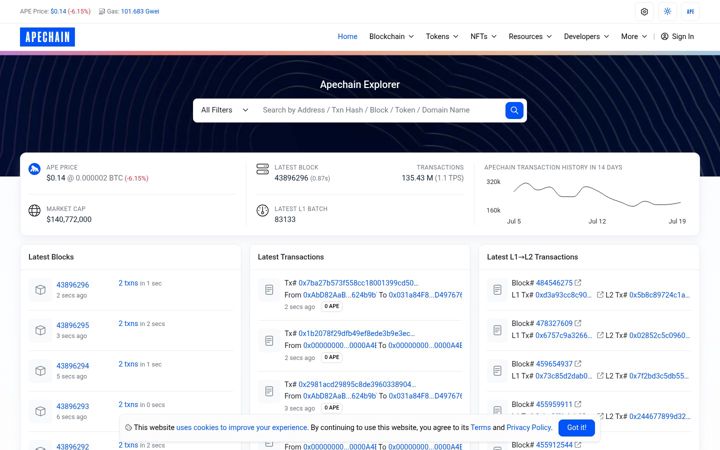Click the transaction history line chart
The height and width of the screenshot is (450, 720).
pyautogui.click(x=596, y=195)
